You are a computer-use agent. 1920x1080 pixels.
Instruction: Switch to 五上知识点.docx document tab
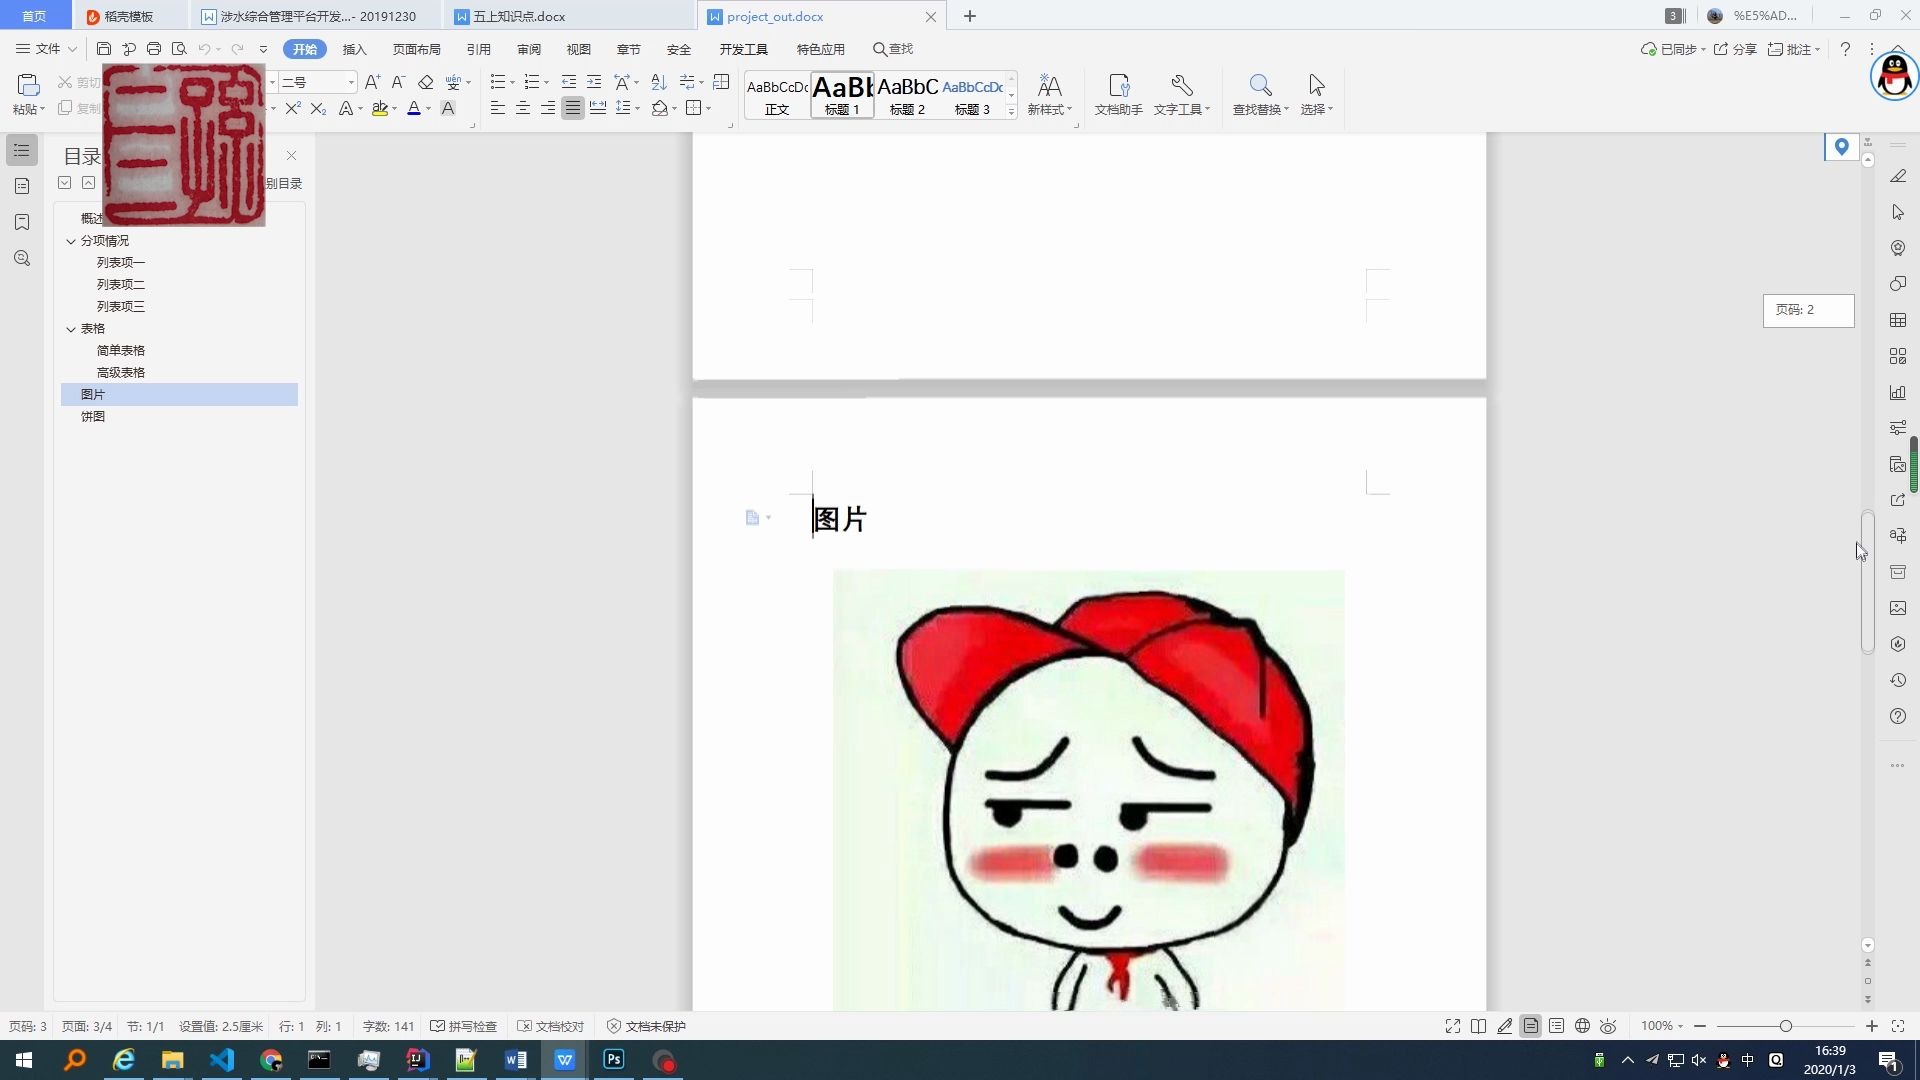click(x=518, y=16)
